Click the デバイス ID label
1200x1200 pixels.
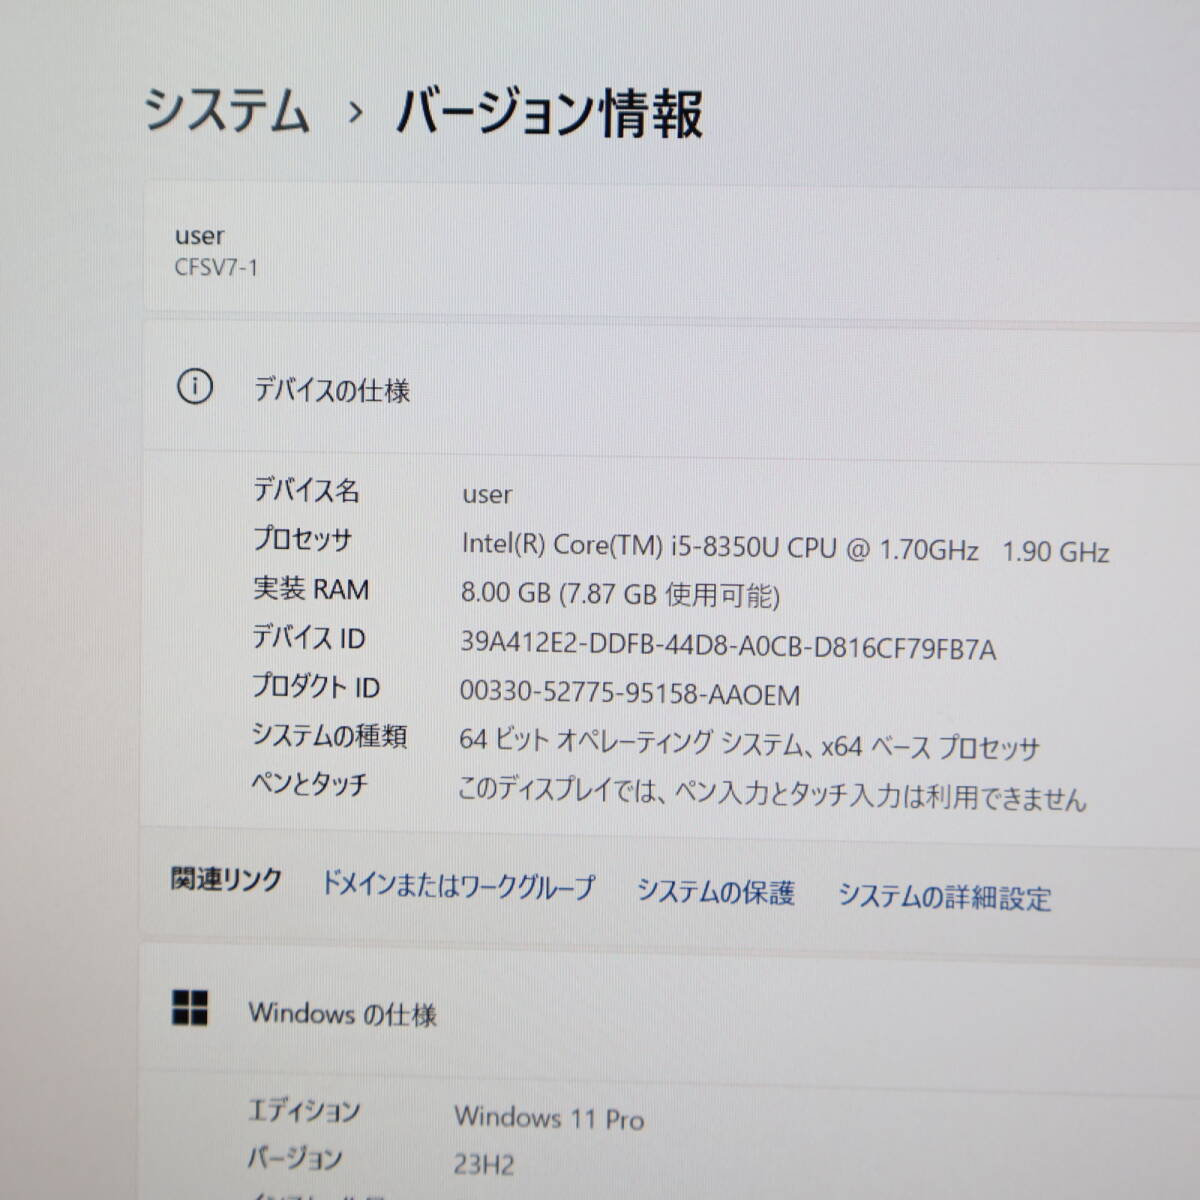[x=309, y=637]
